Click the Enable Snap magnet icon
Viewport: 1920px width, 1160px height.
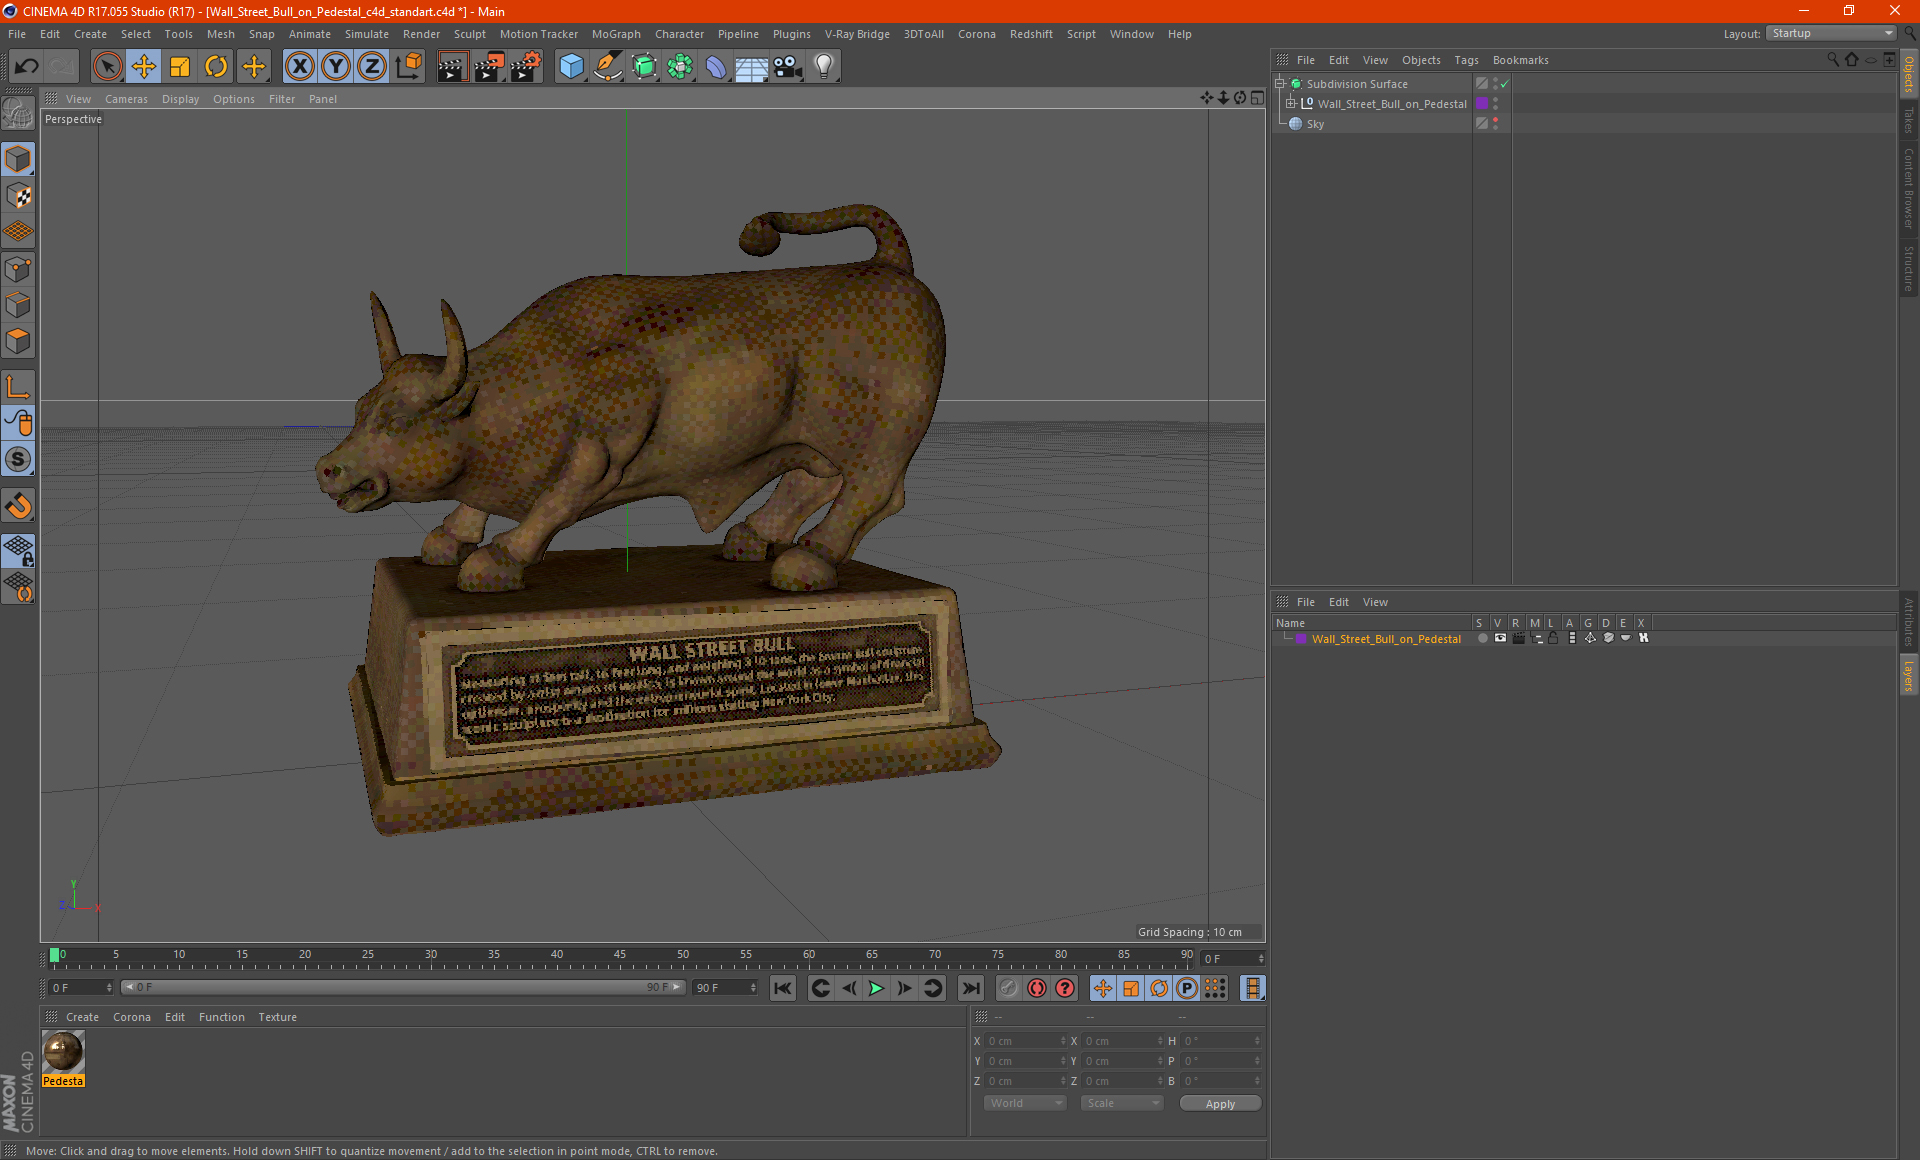click(x=18, y=507)
